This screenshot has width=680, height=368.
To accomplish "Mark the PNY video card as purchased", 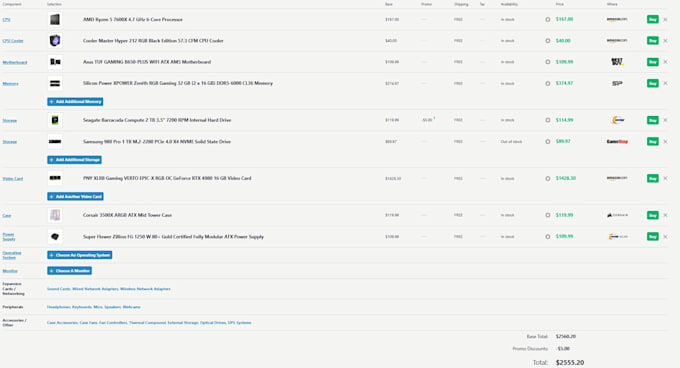I will click(x=548, y=179).
